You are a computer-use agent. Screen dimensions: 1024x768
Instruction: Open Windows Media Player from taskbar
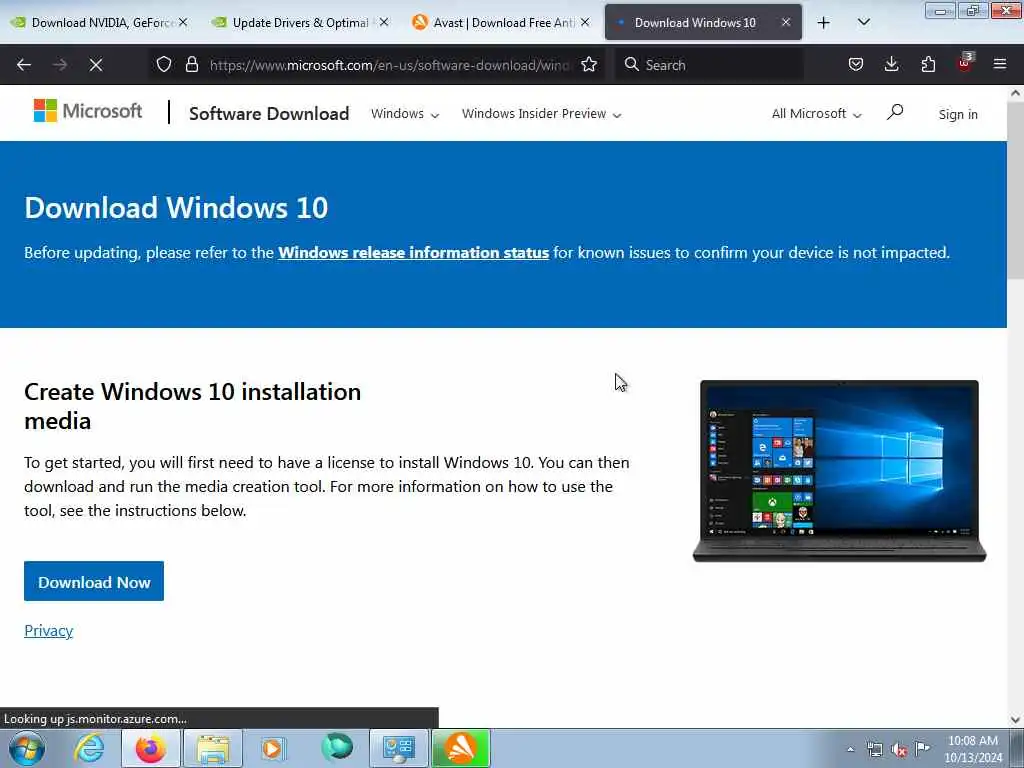click(273, 748)
